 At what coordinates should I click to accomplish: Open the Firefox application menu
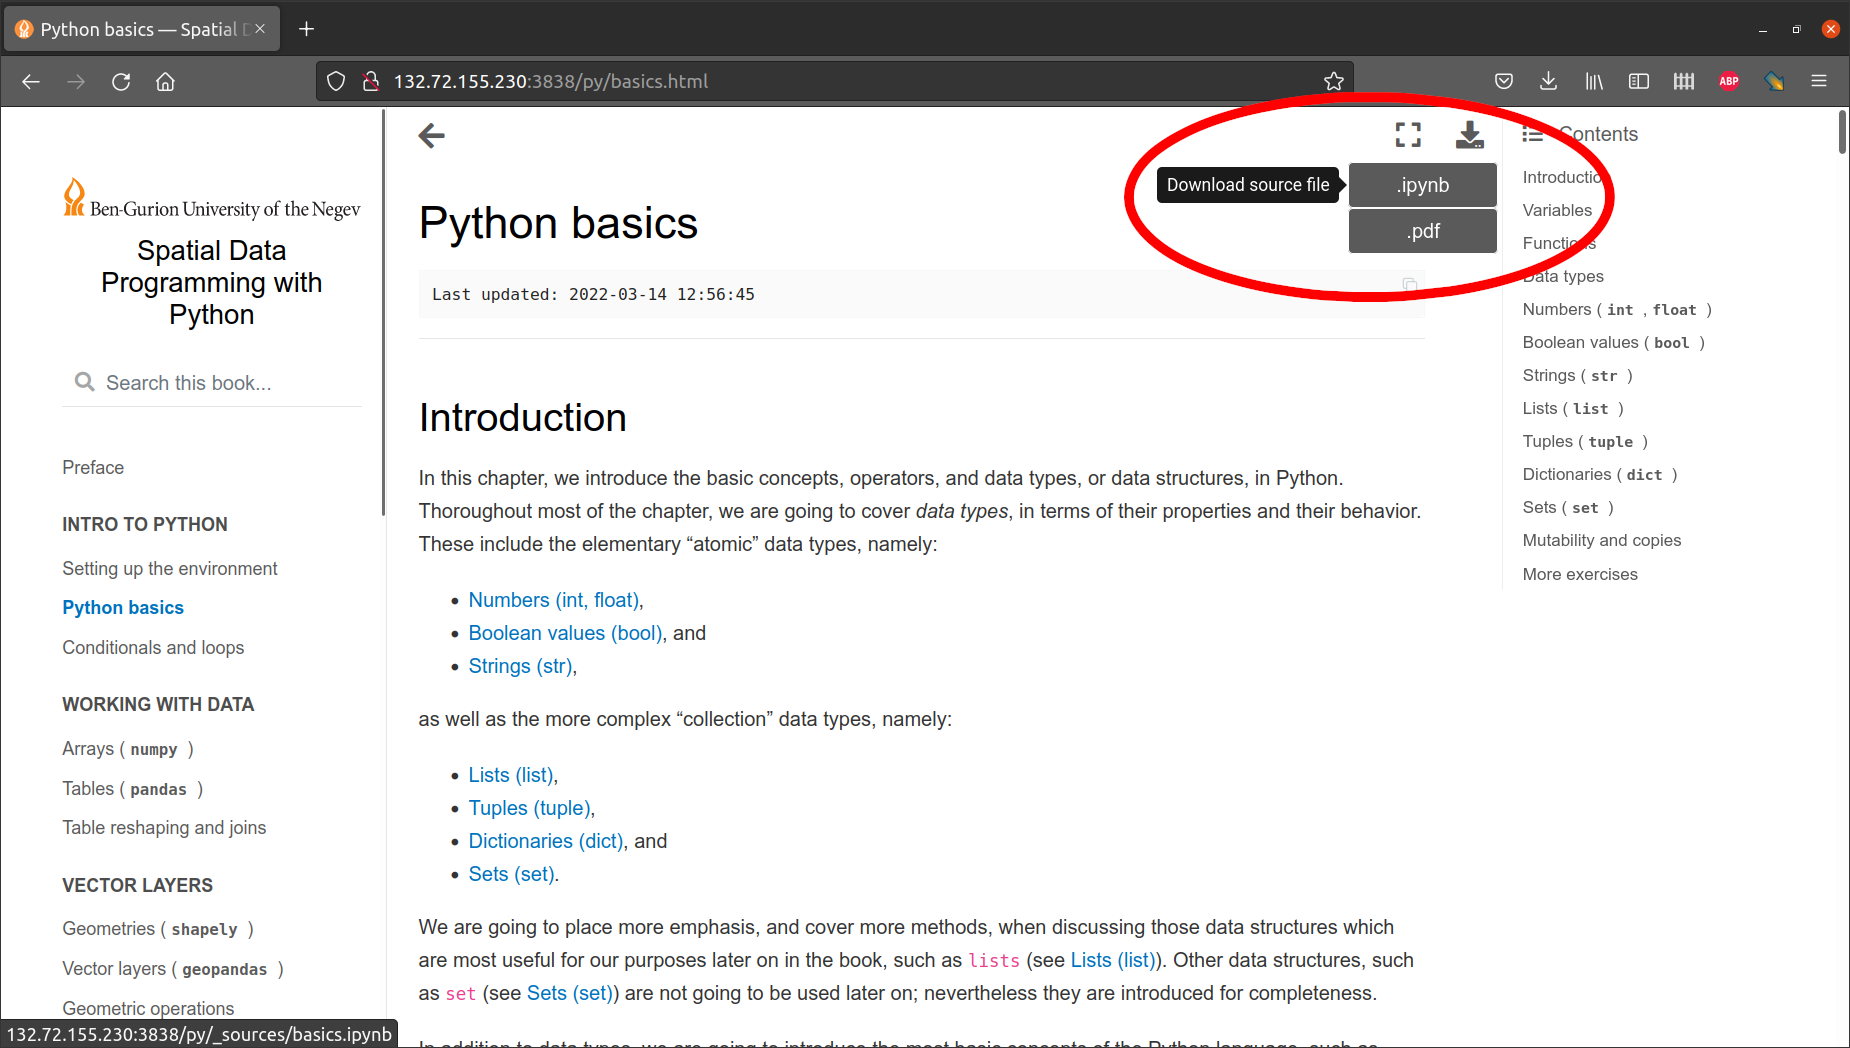point(1818,82)
